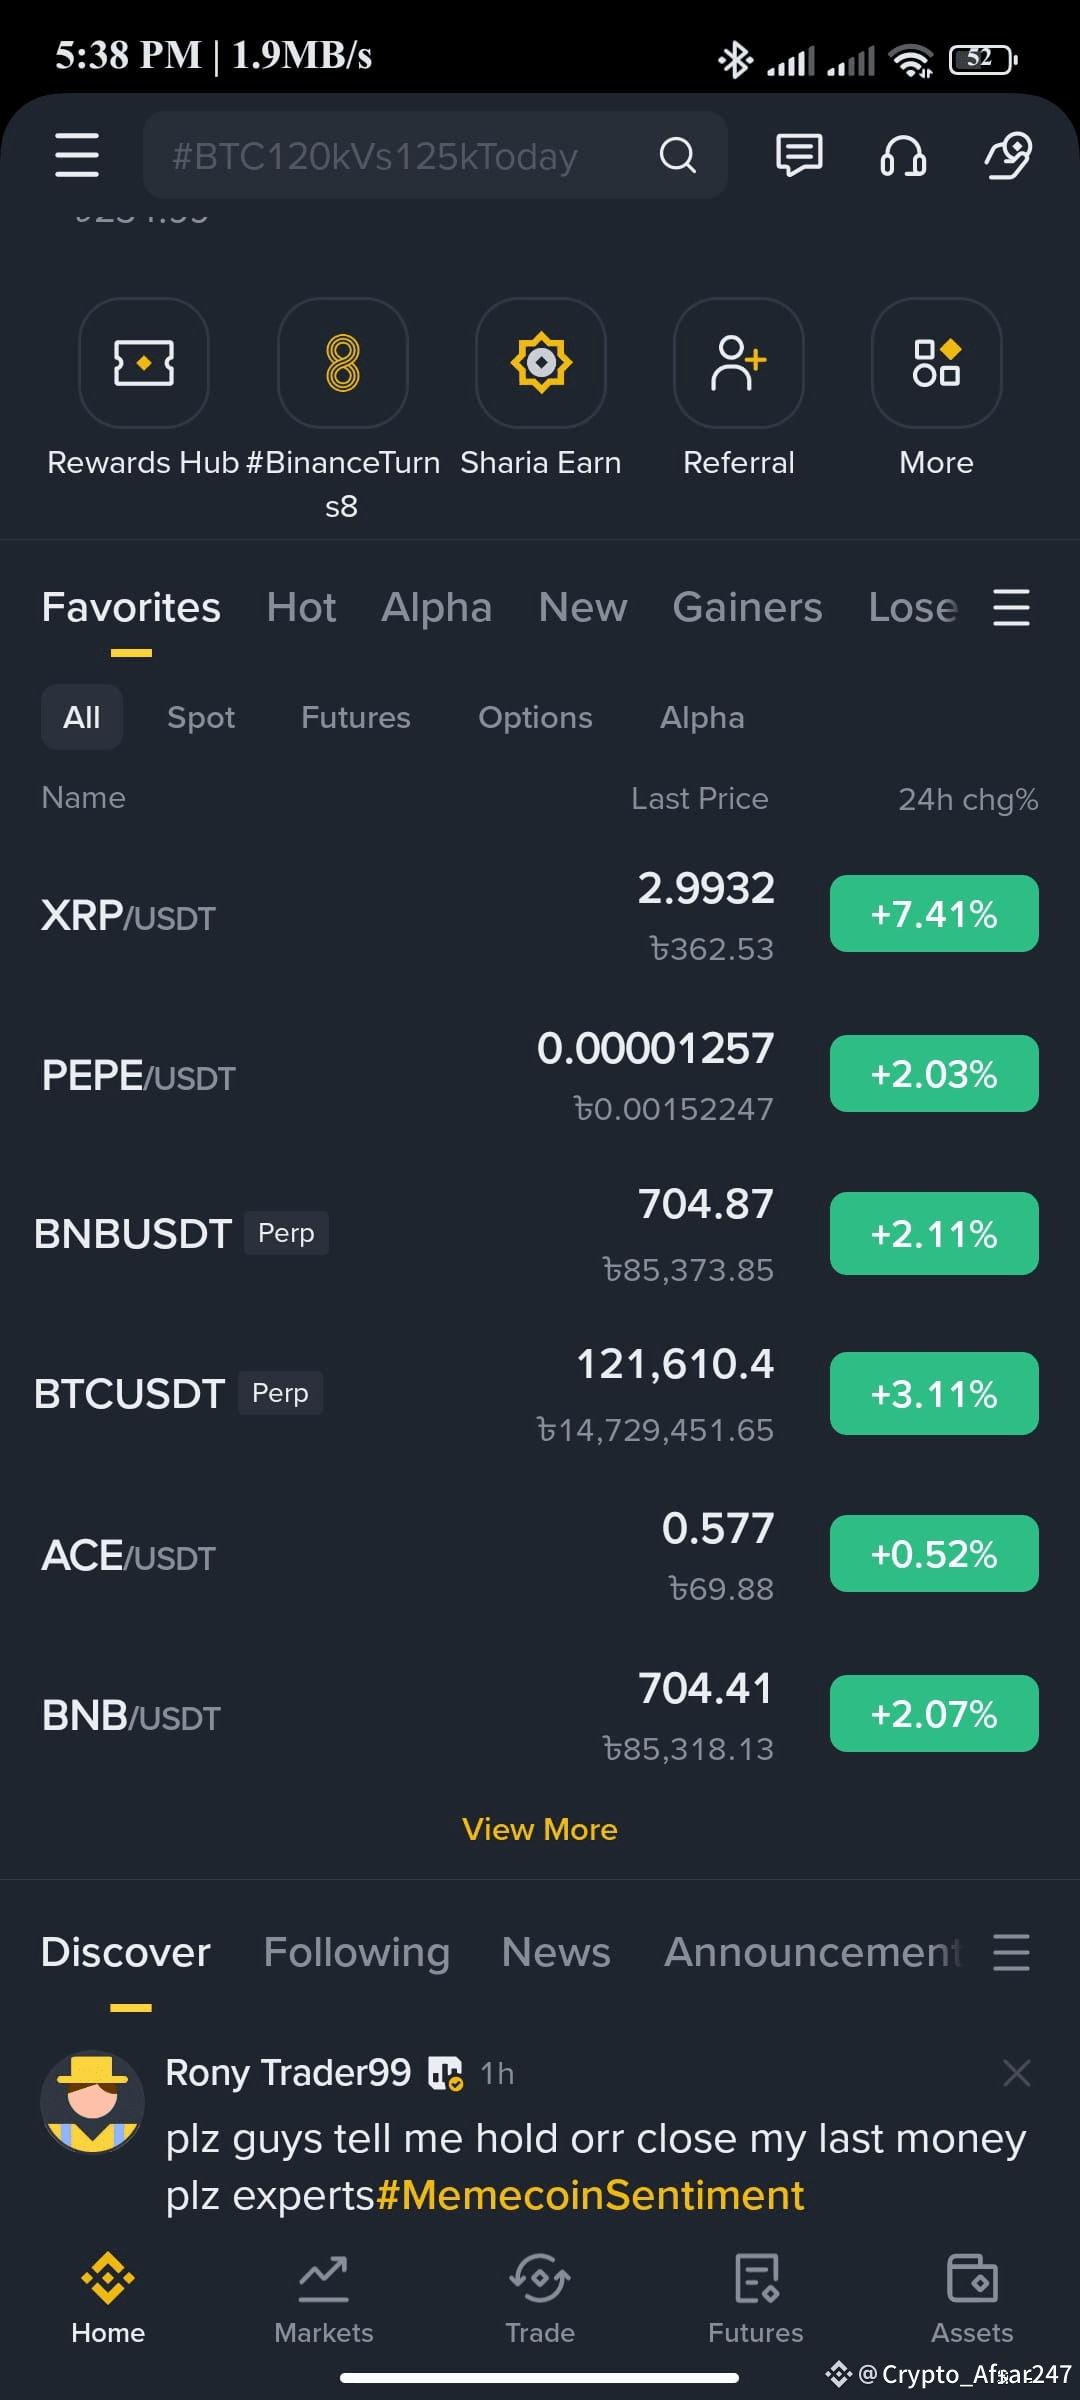Screen dimensions: 1080x2400
Task: Switch to the News tab
Action: click(556, 1951)
